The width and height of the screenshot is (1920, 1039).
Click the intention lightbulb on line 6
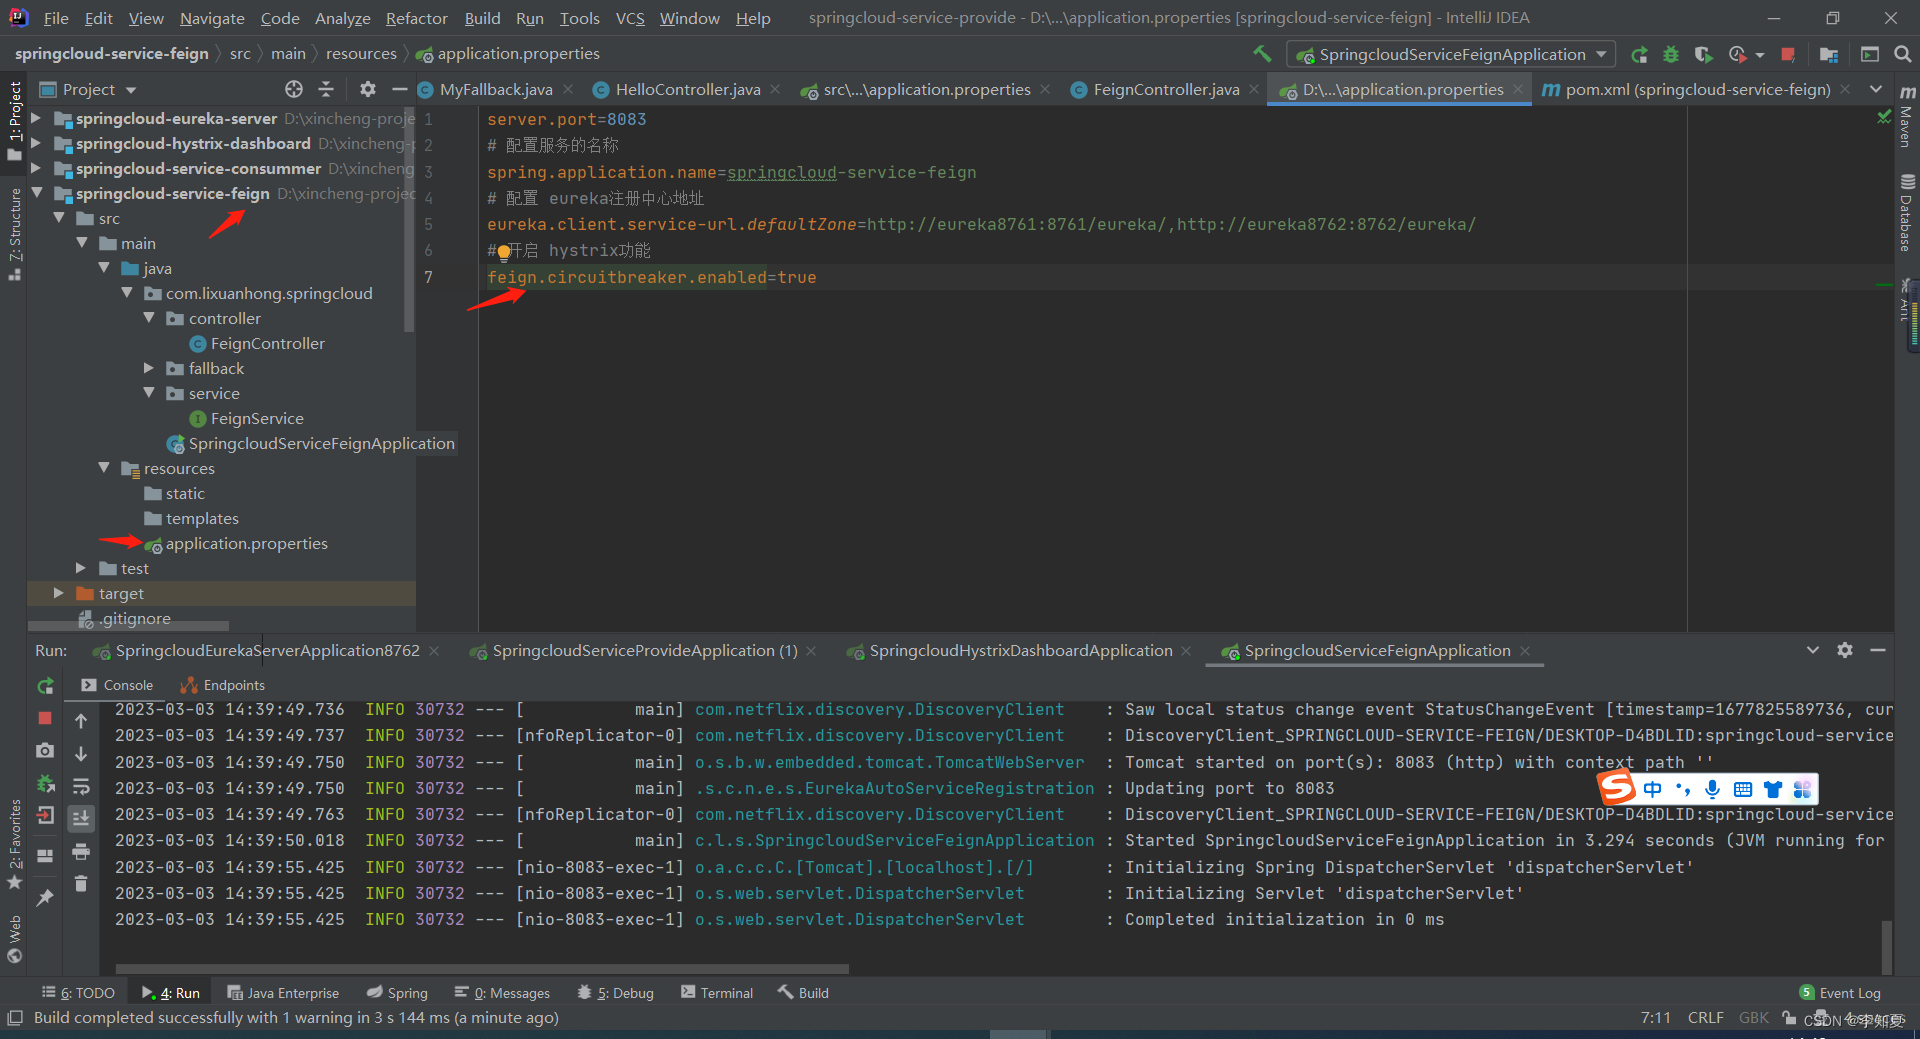[x=504, y=252]
